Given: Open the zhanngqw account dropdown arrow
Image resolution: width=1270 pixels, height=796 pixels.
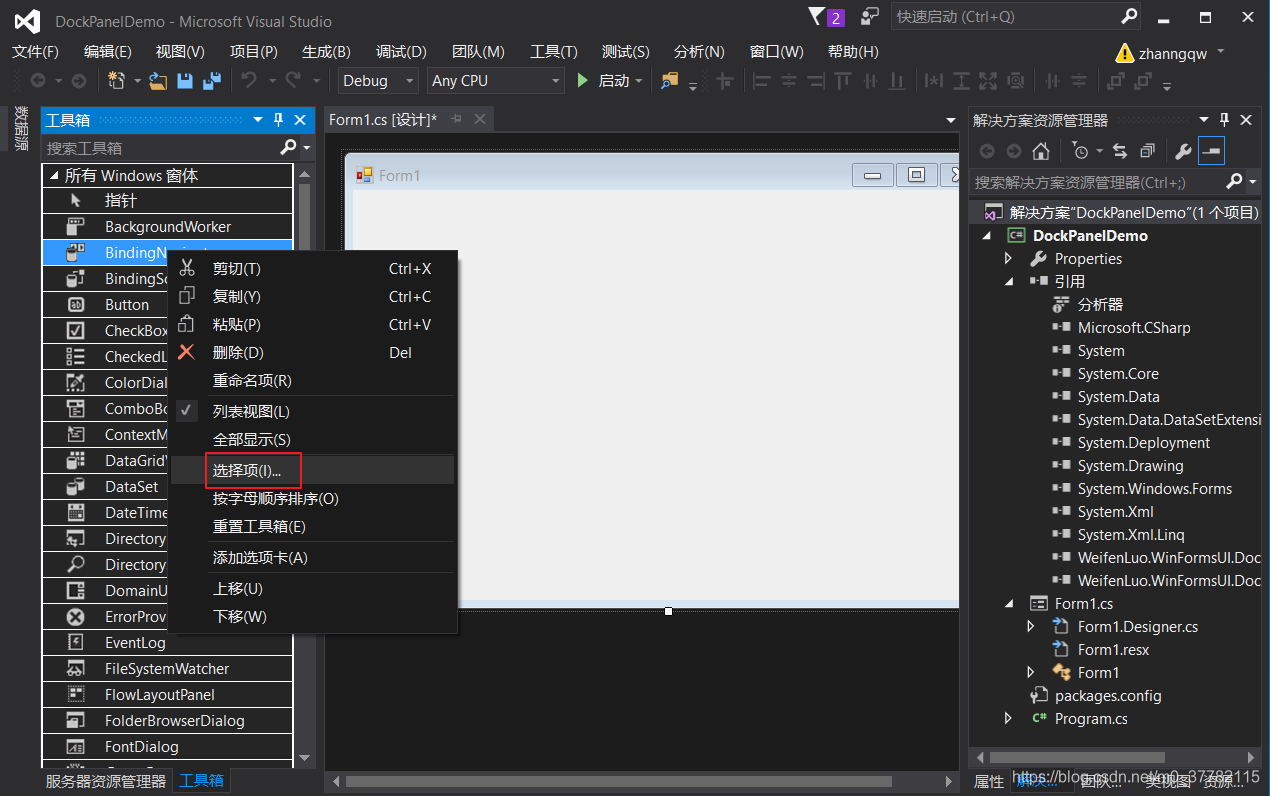Looking at the screenshot, I should coord(1220,52).
